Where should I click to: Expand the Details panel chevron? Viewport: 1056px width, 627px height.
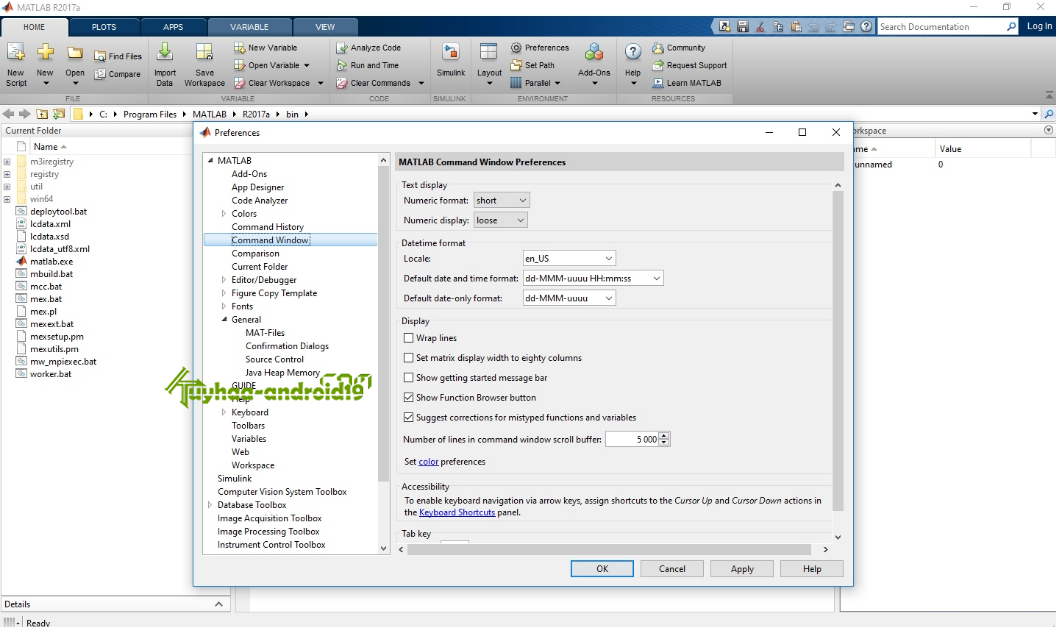point(218,604)
